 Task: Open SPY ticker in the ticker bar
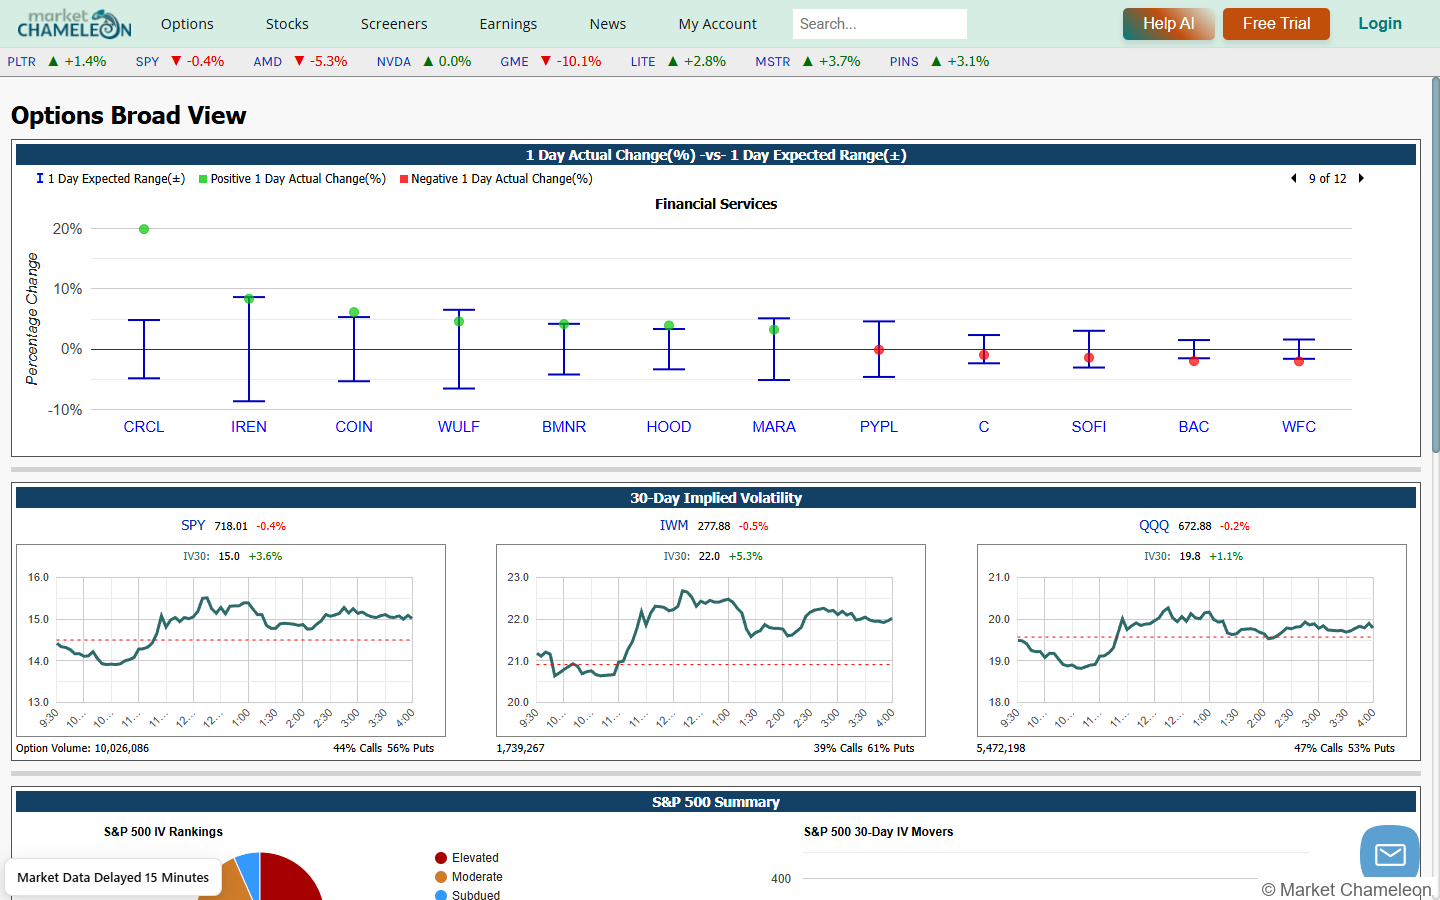tap(147, 62)
